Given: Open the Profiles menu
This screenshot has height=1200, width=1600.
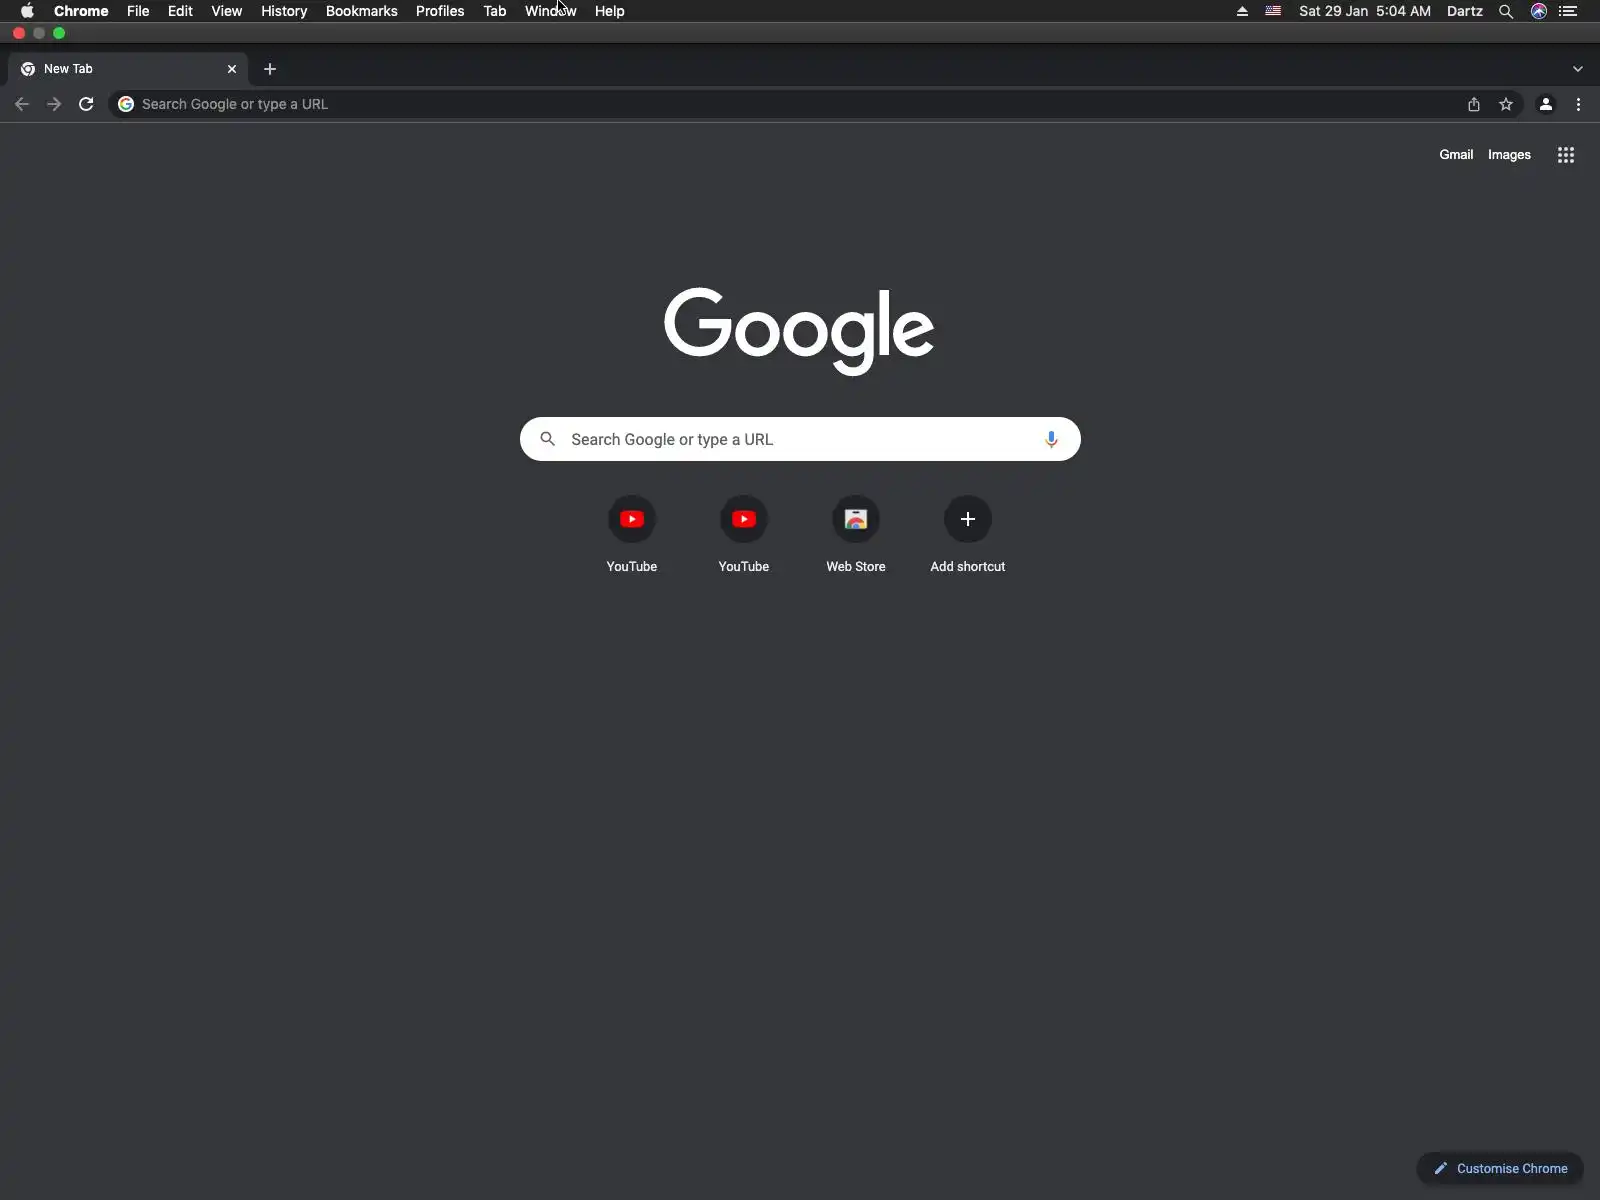Looking at the screenshot, I should pyautogui.click(x=440, y=11).
